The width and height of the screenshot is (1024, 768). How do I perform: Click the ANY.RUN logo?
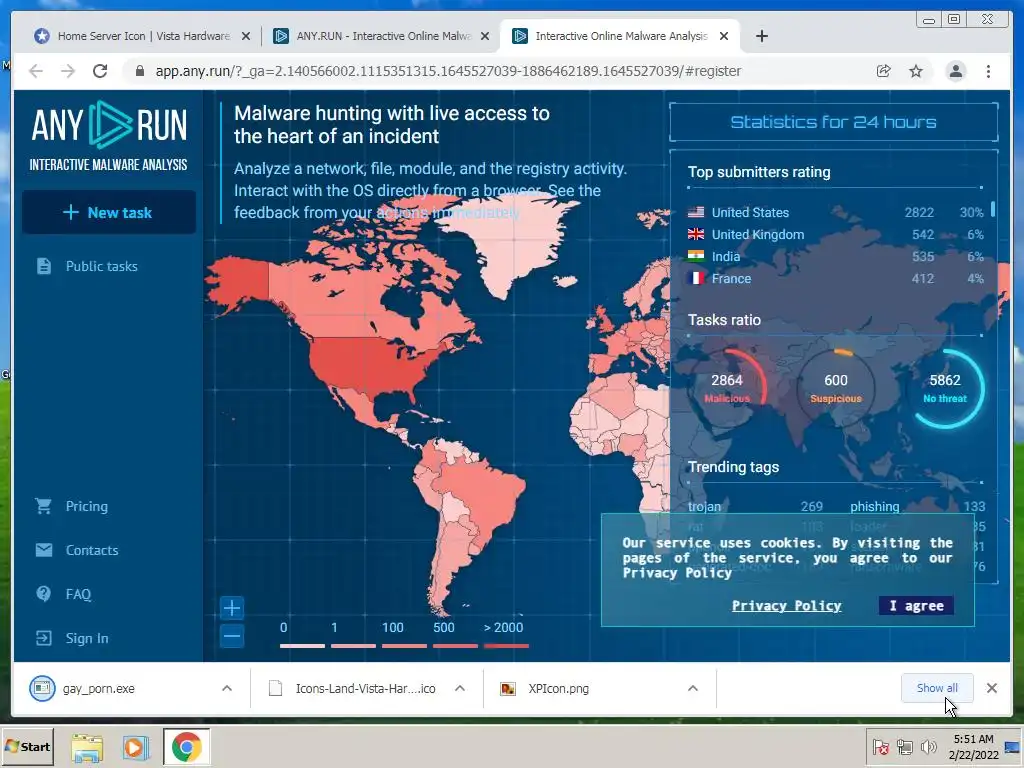tap(108, 136)
